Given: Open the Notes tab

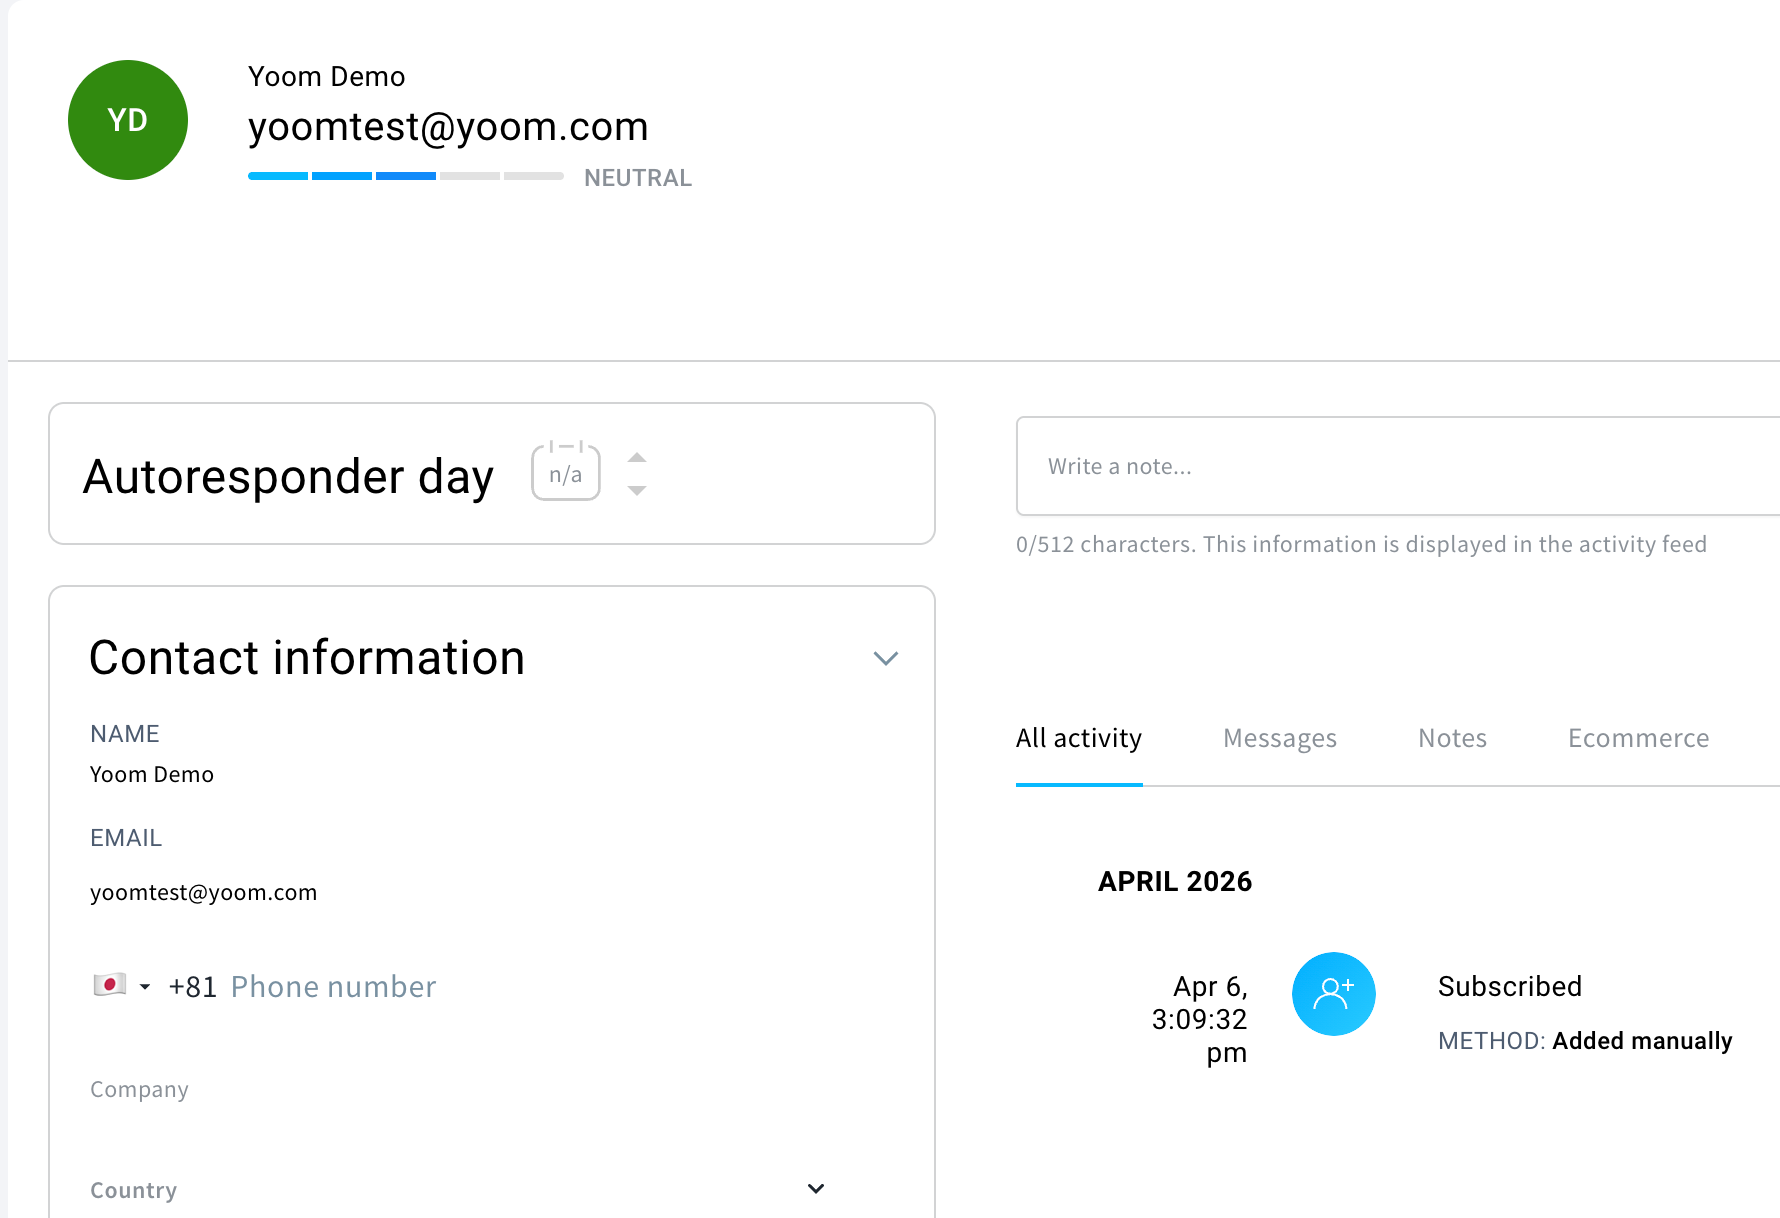Looking at the screenshot, I should (1452, 738).
